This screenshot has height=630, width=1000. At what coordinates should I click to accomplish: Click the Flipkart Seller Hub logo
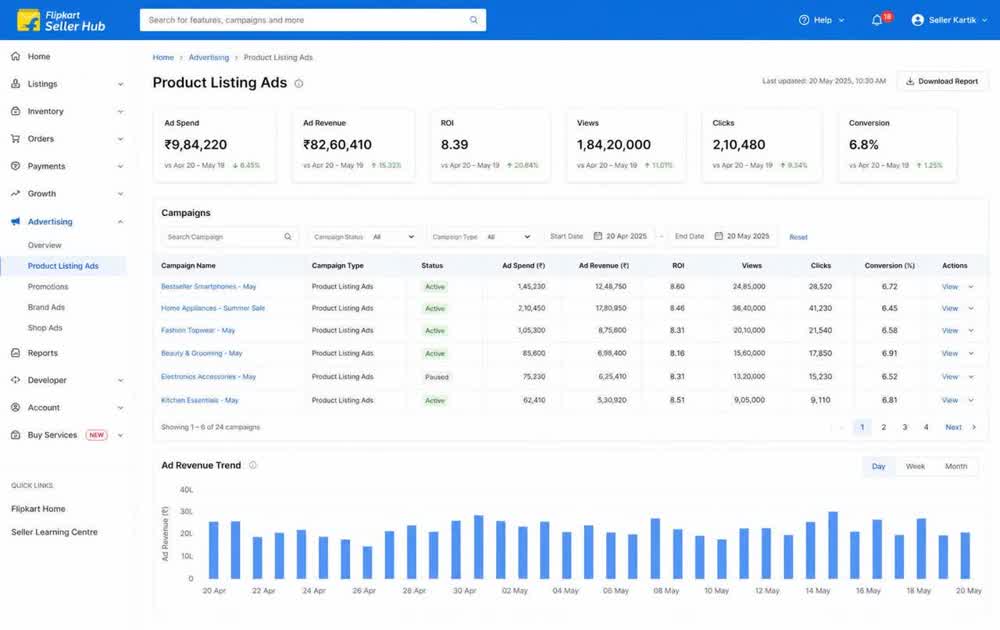click(x=61, y=20)
